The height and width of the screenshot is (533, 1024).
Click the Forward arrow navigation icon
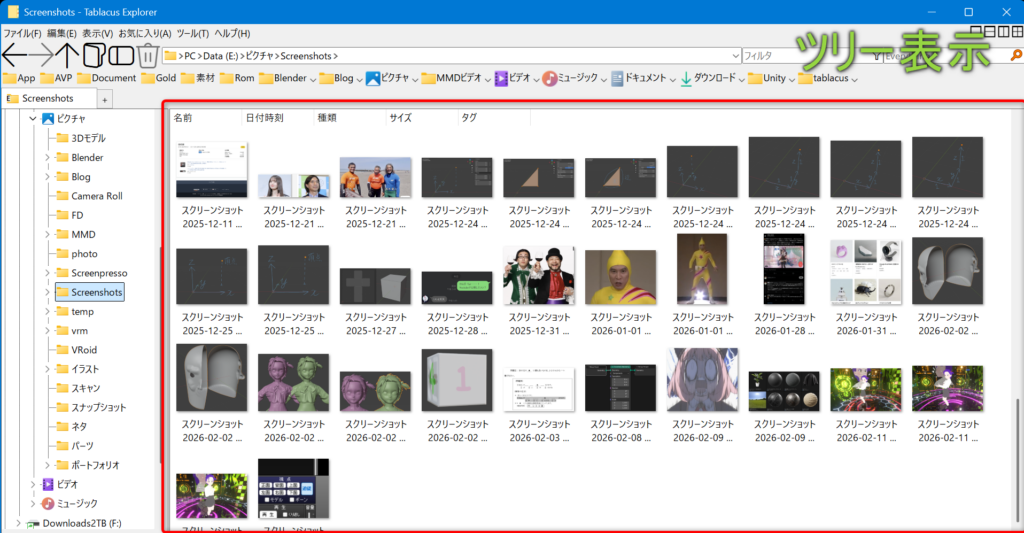coord(41,54)
